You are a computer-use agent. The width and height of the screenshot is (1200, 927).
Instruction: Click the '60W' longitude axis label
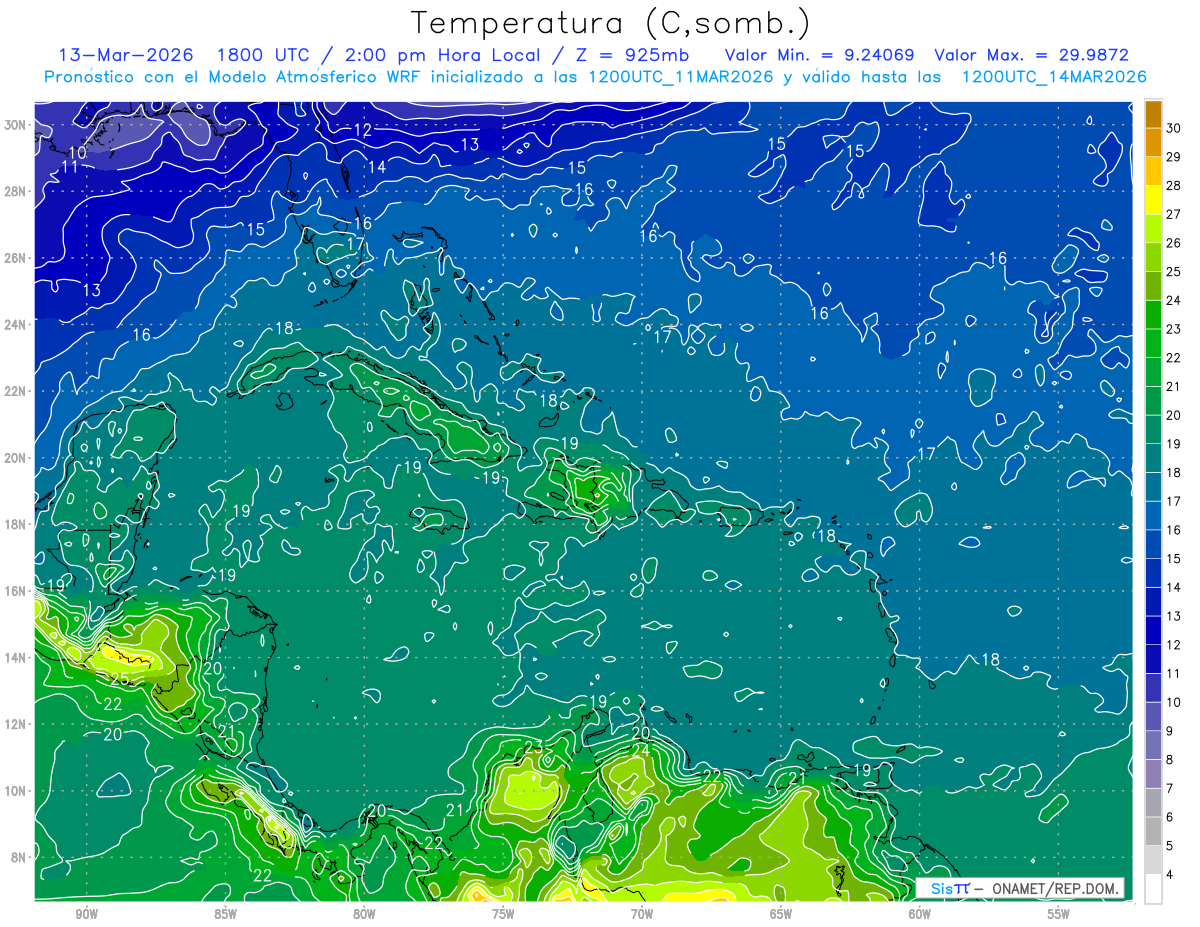click(x=920, y=914)
